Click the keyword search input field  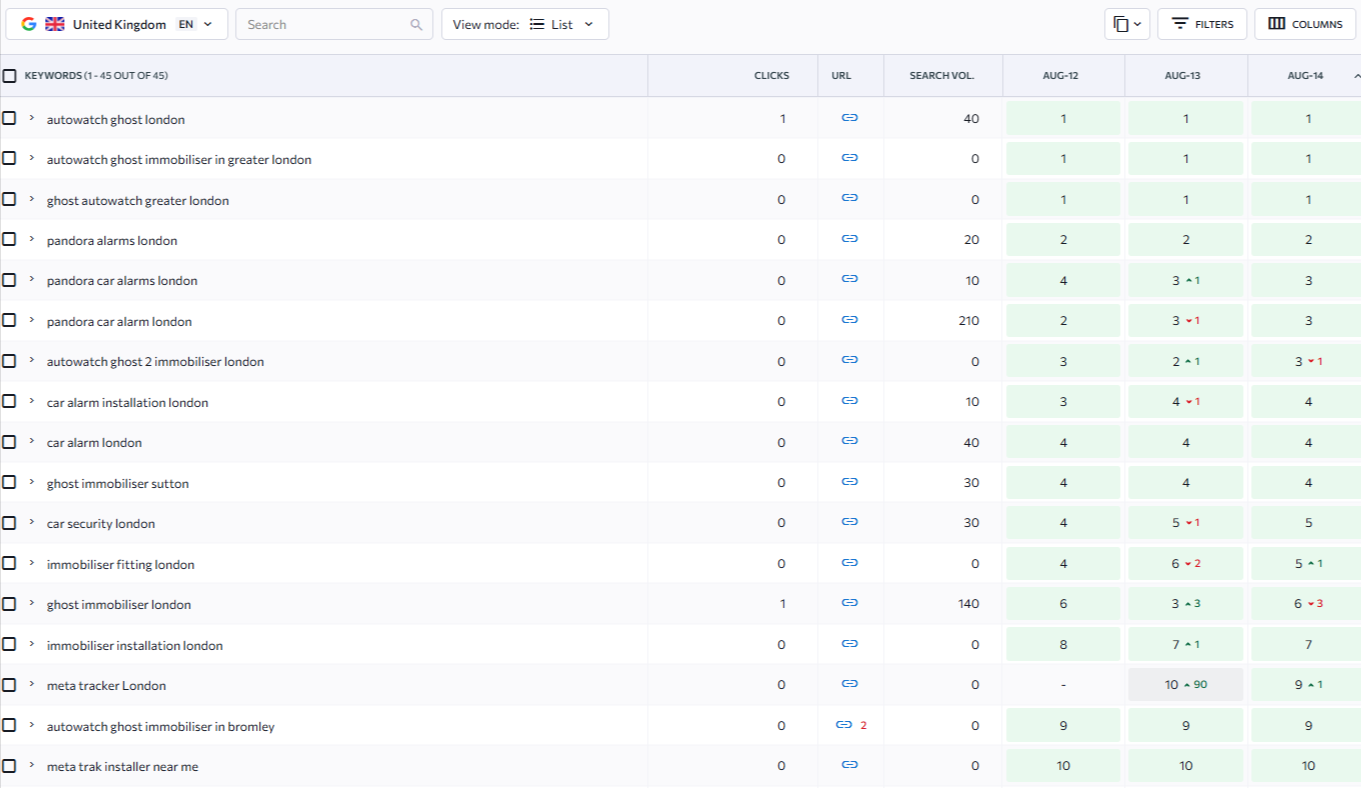click(x=334, y=24)
